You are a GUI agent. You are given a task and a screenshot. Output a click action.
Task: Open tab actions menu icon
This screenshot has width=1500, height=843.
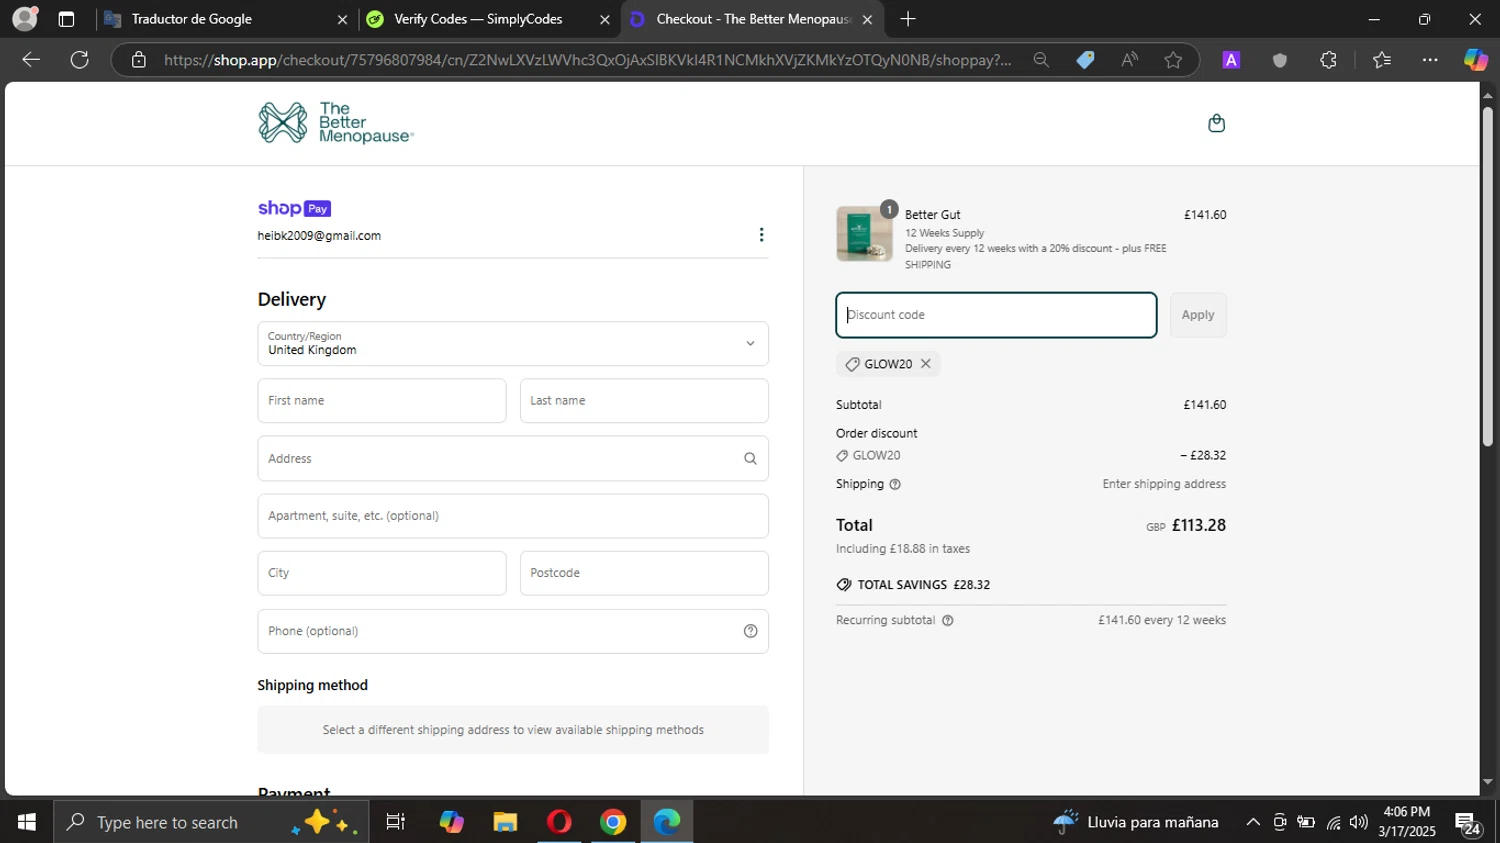pos(66,19)
